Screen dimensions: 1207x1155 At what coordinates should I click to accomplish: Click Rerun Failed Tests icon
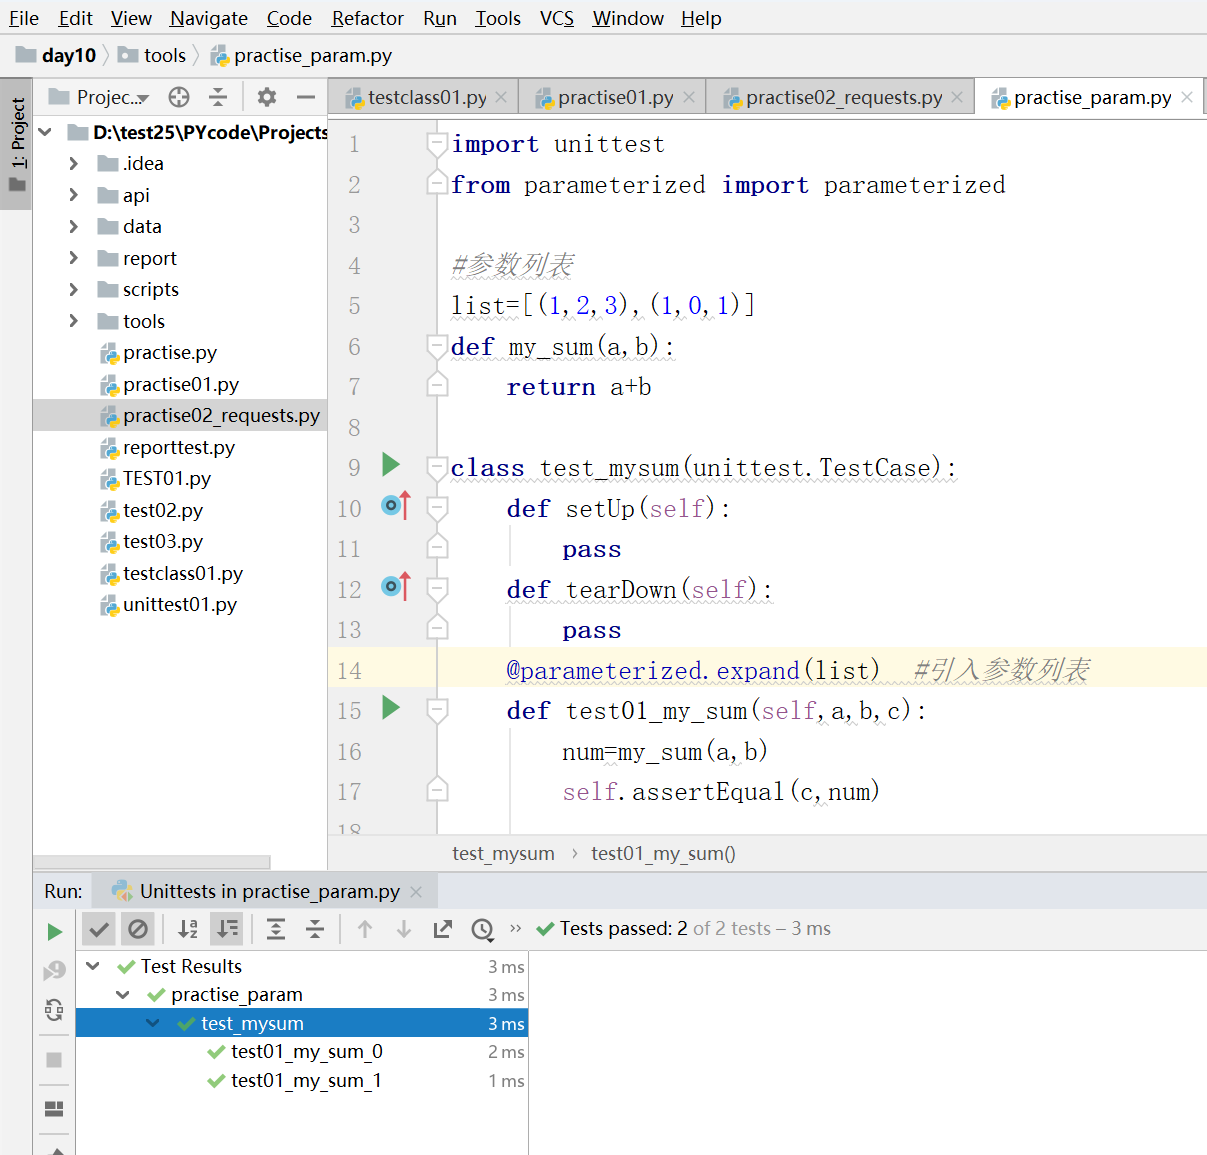point(54,970)
